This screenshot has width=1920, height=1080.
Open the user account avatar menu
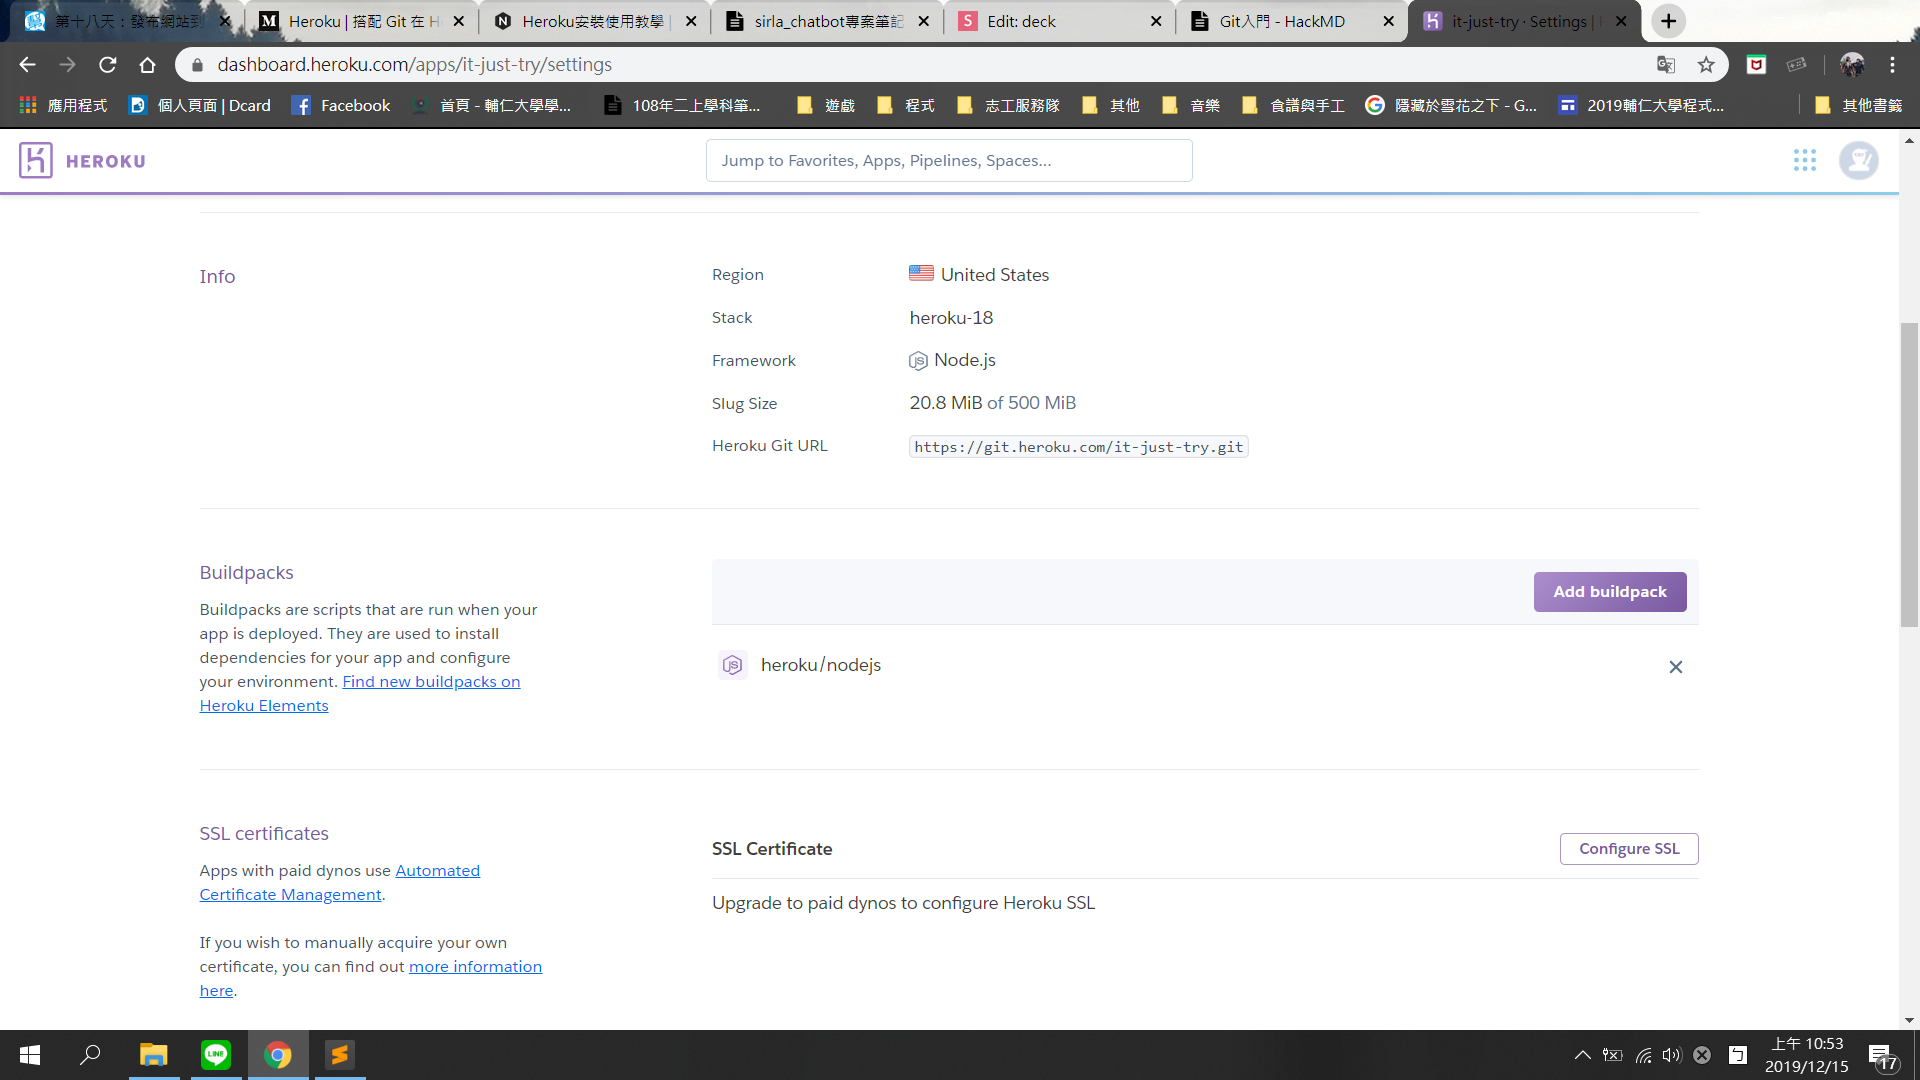coord(1858,161)
